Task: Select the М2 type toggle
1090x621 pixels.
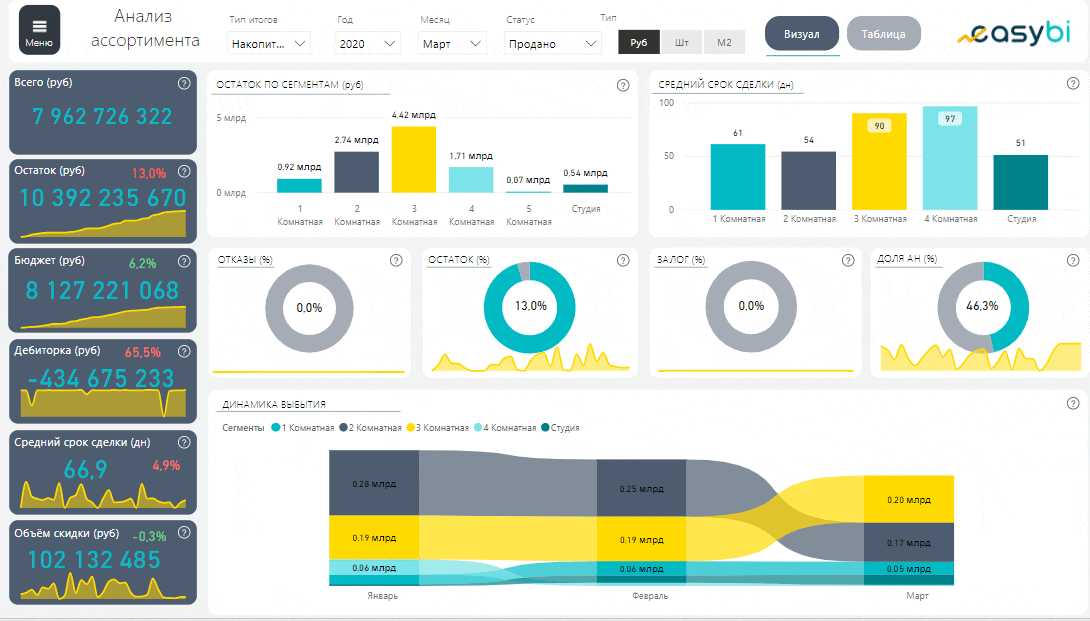Action: click(724, 42)
